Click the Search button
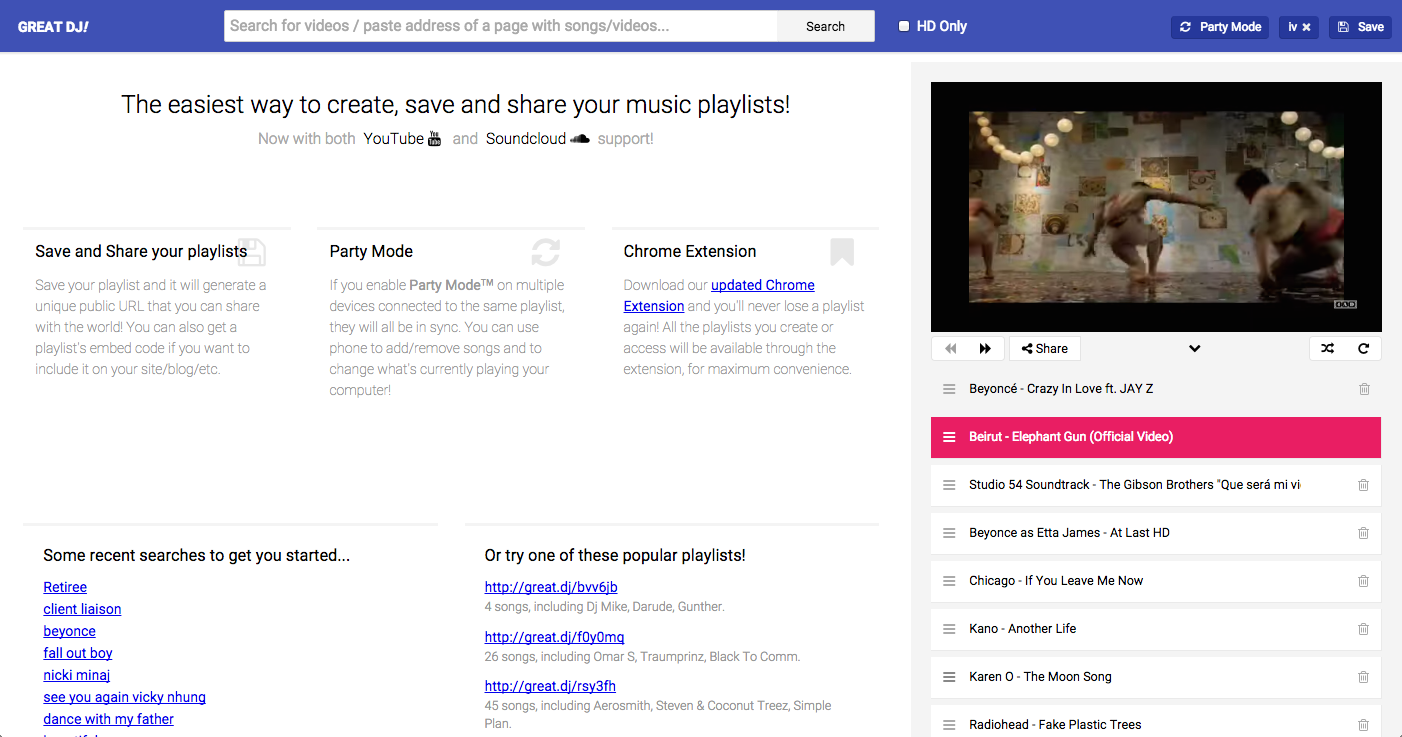 825,27
